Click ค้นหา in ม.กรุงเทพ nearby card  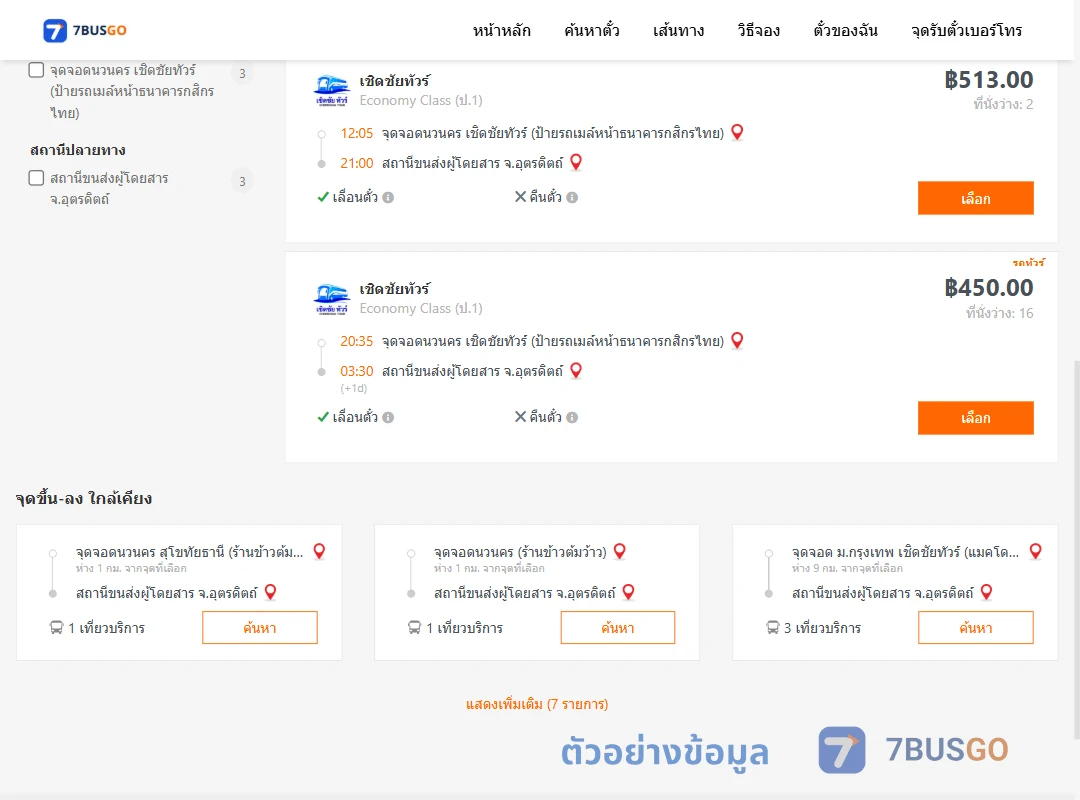click(x=975, y=628)
